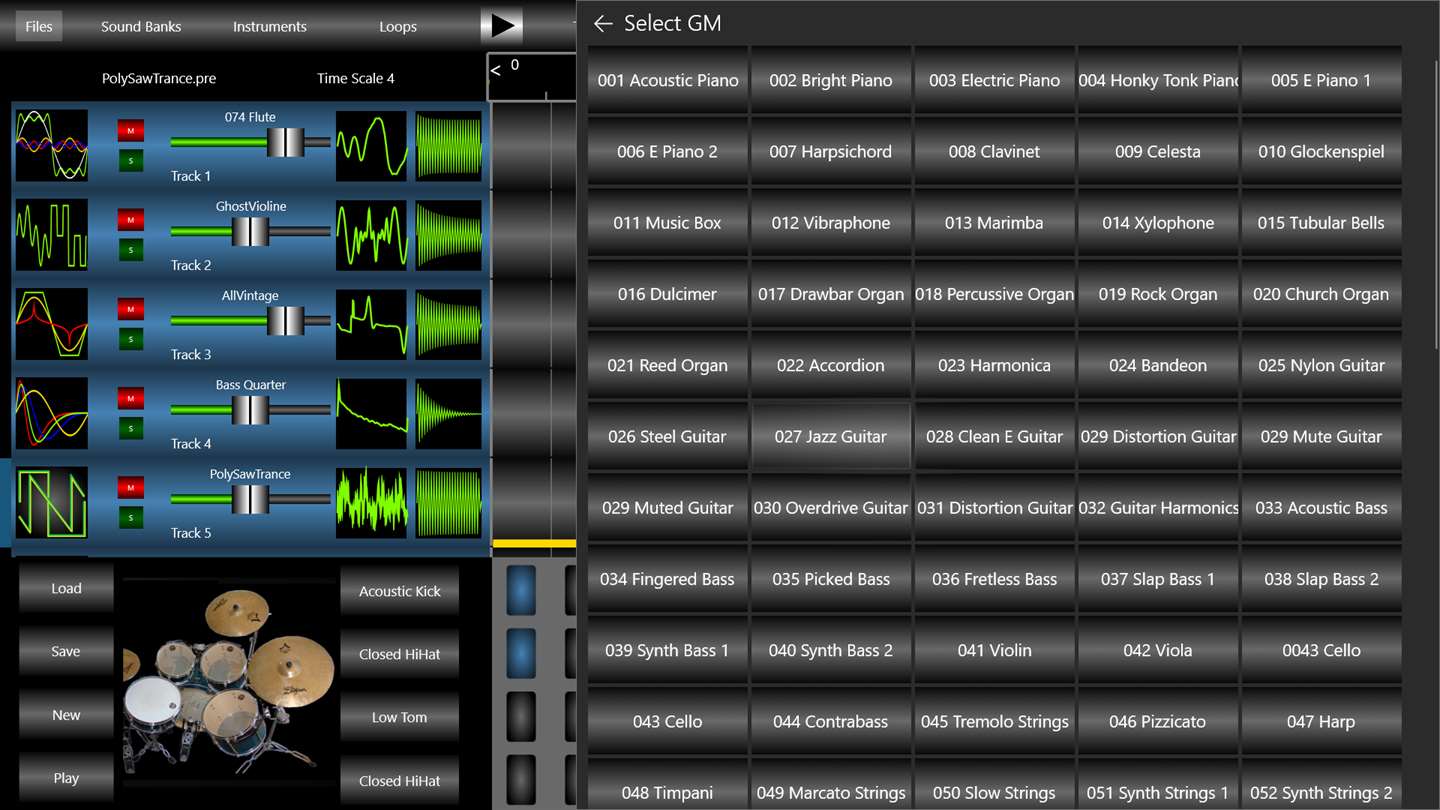Create a new project with New button
The image size is (1440, 810).
[66, 715]
